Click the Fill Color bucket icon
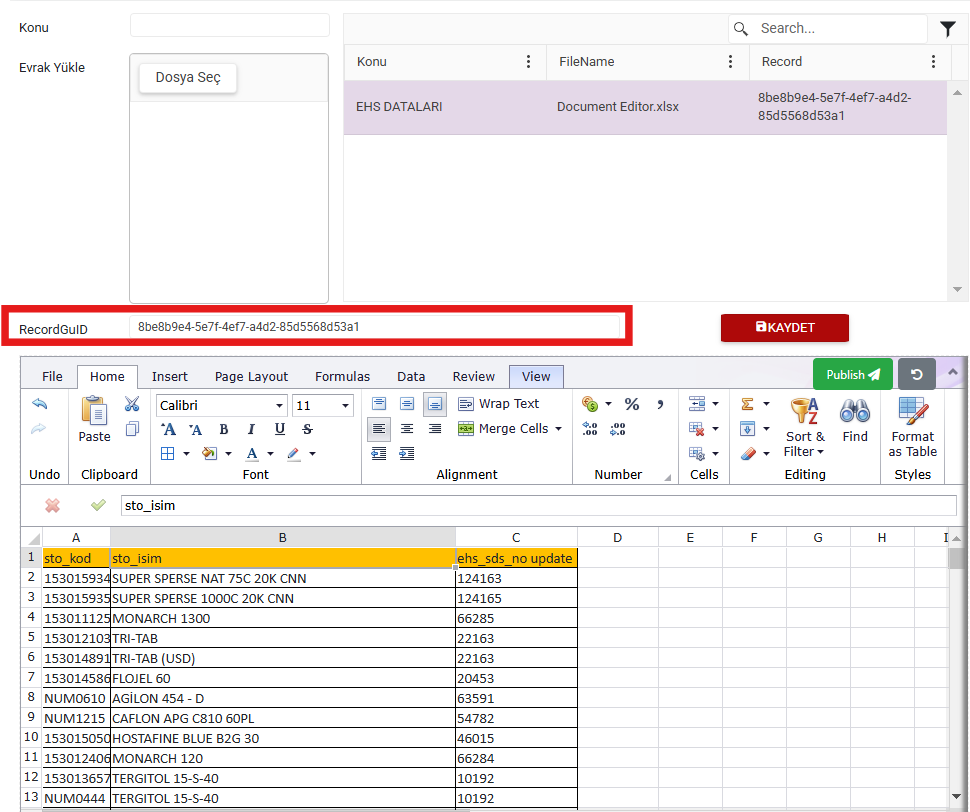This screenshot has height=812, width=970. coord(210,454)
